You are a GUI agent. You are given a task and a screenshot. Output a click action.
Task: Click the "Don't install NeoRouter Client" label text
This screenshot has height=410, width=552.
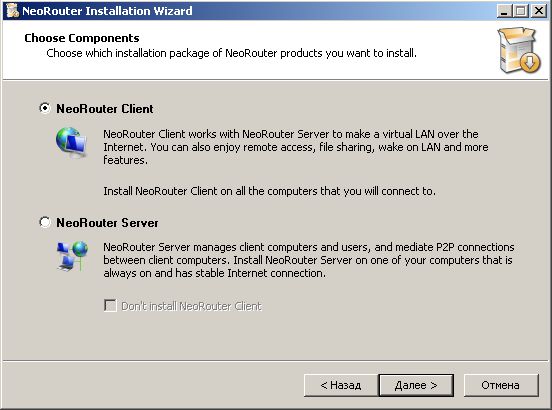coord(191,306)
